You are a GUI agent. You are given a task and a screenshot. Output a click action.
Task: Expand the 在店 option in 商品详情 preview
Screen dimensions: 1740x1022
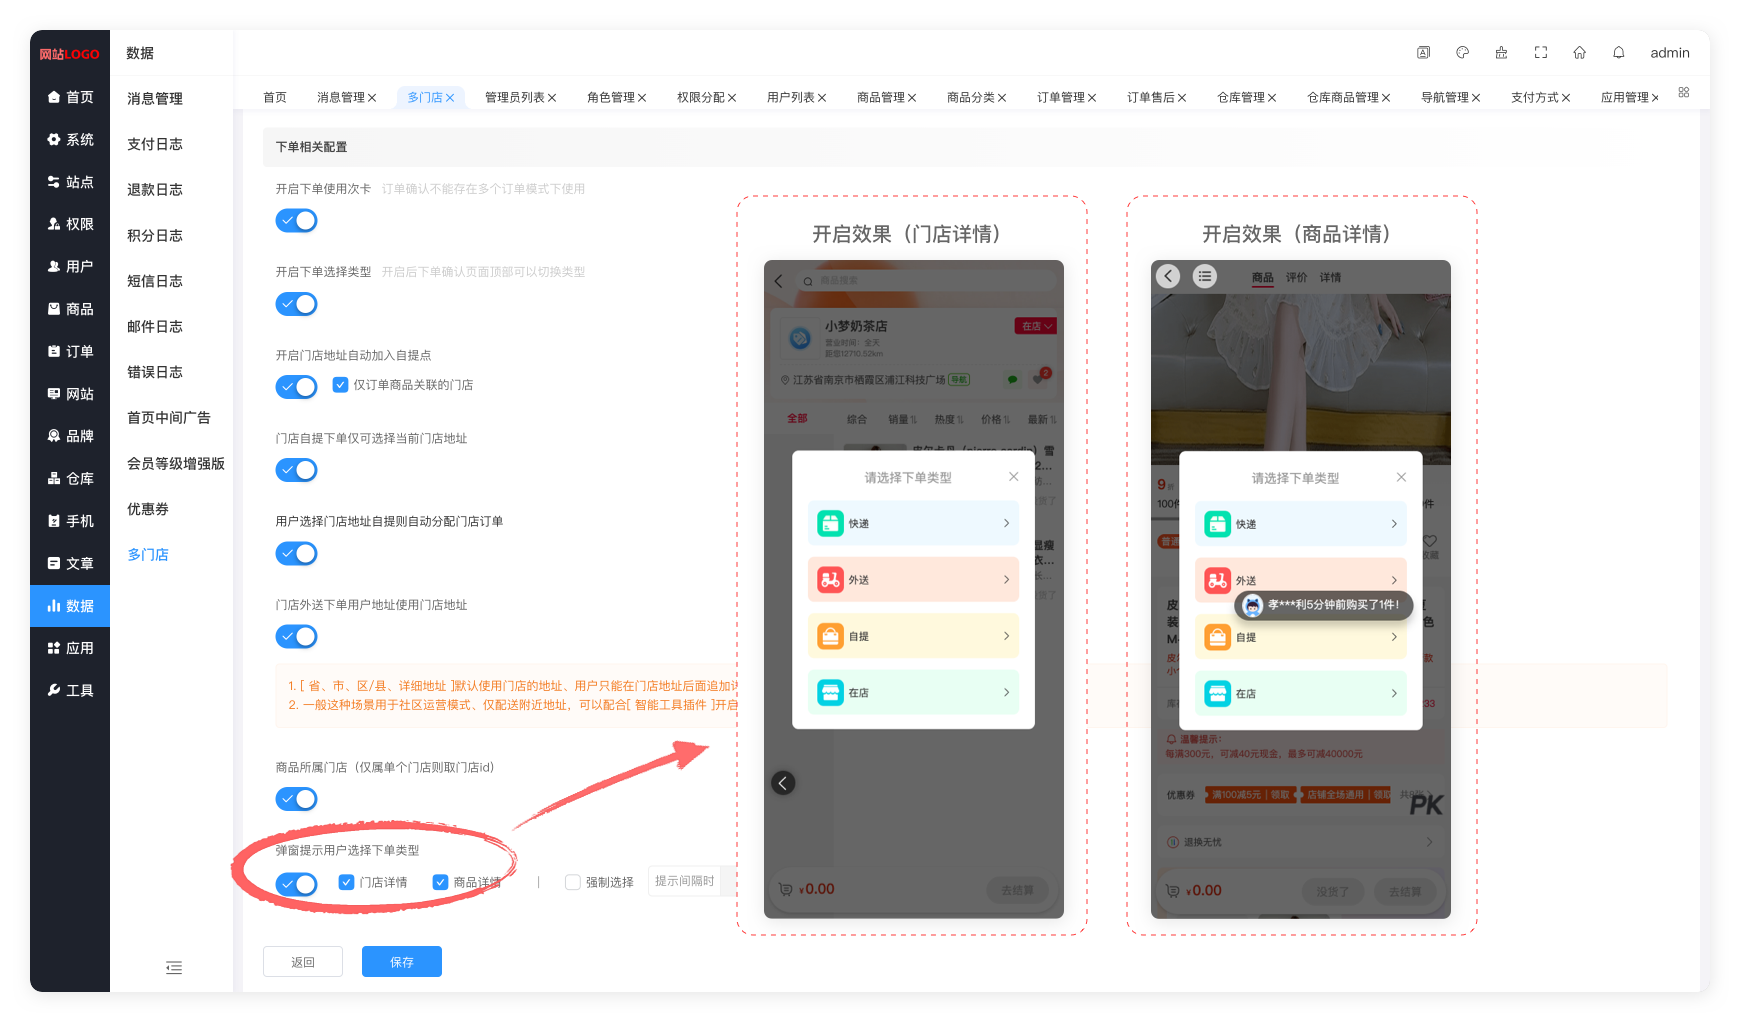1300,693
